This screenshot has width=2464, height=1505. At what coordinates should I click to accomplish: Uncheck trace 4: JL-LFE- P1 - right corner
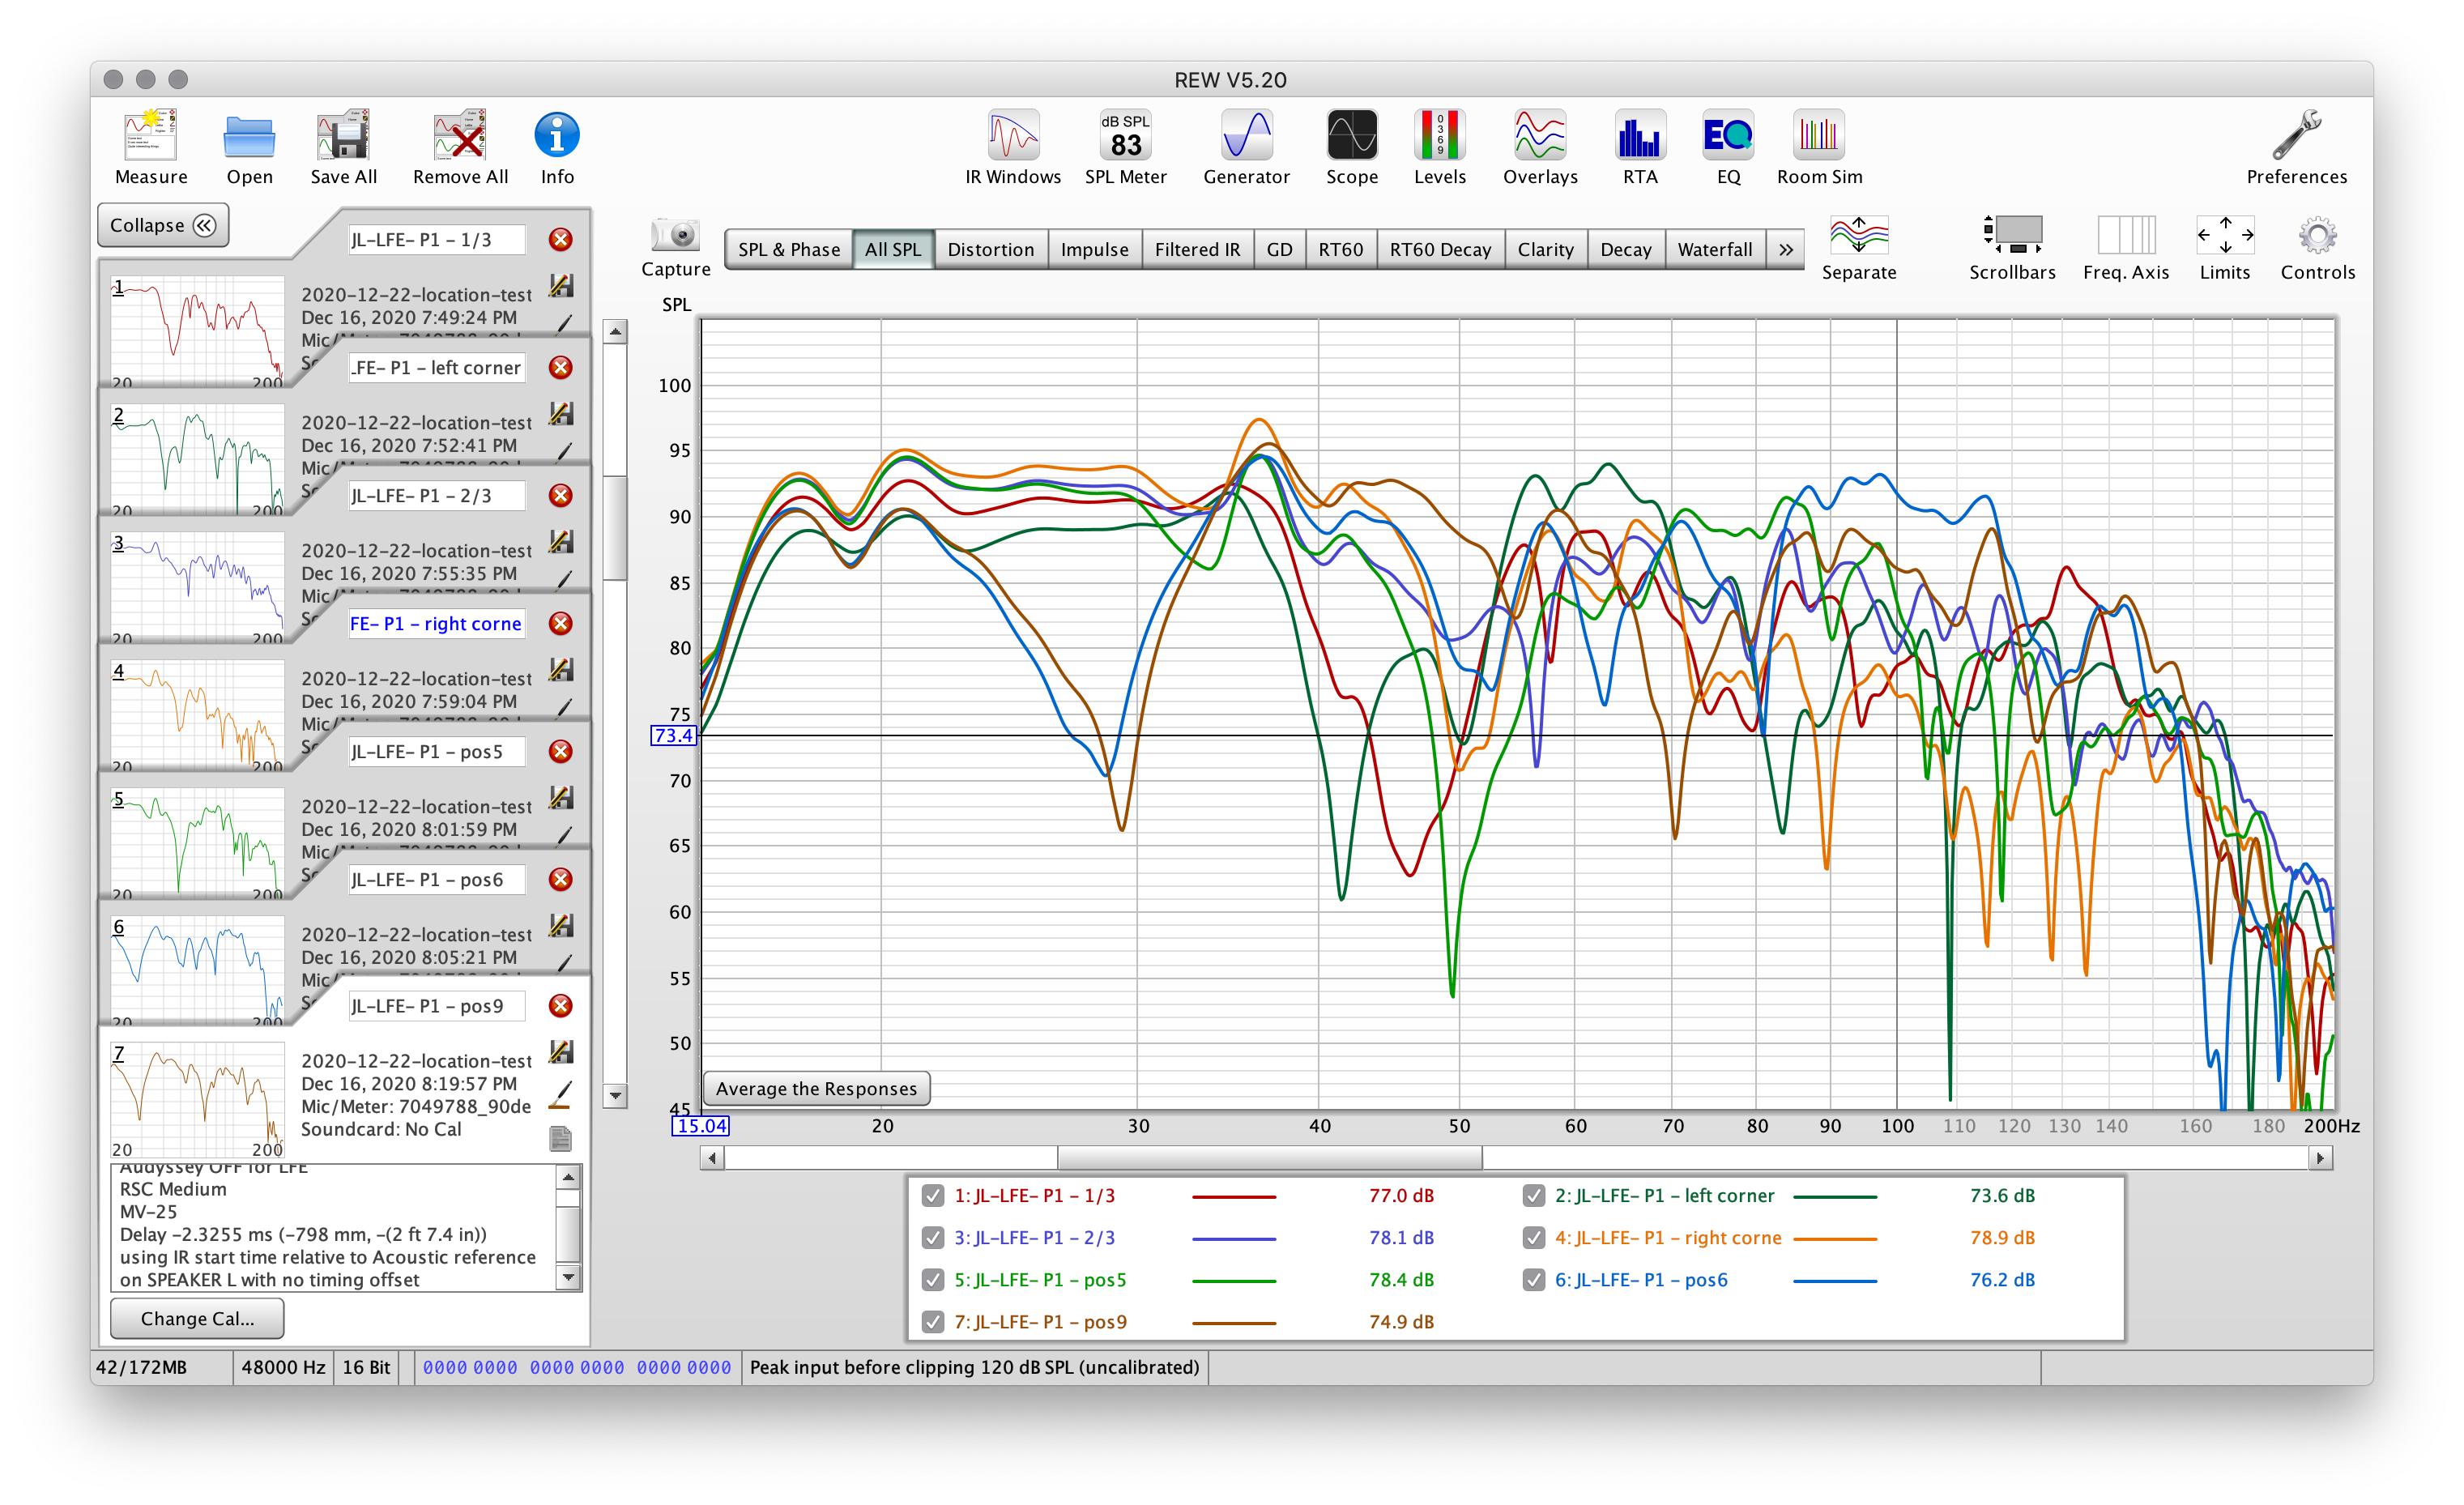point(1533,1238)
